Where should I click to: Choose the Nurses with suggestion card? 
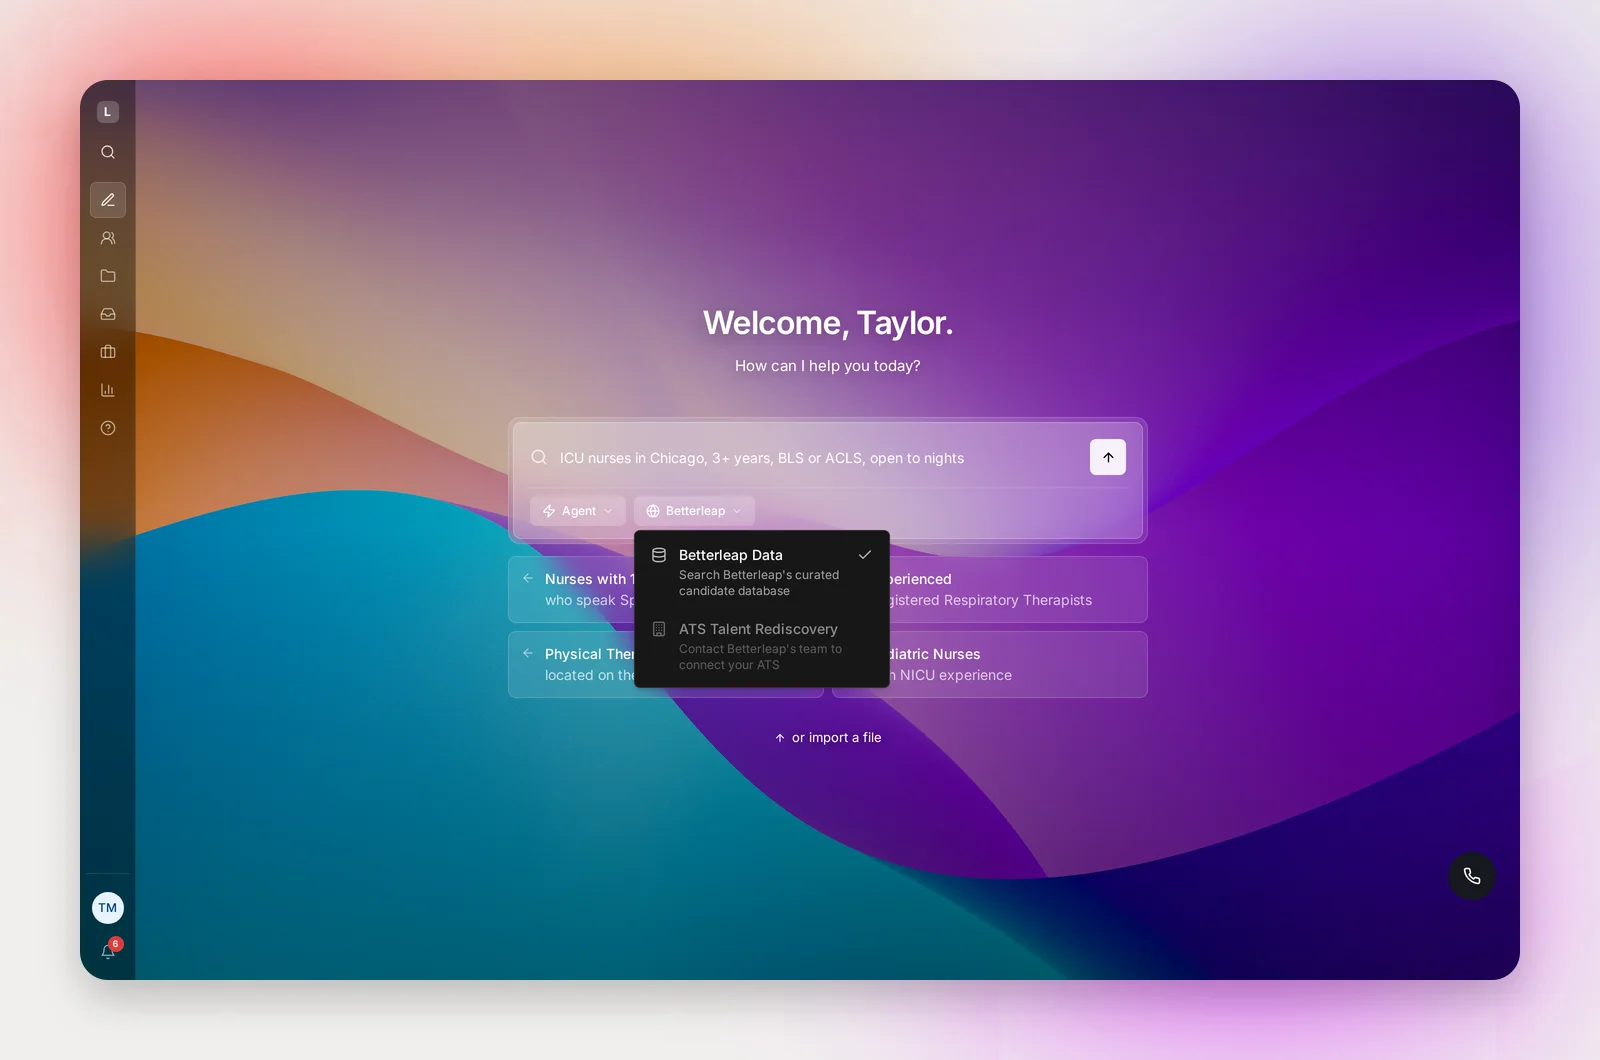click(x=572, y=590)
